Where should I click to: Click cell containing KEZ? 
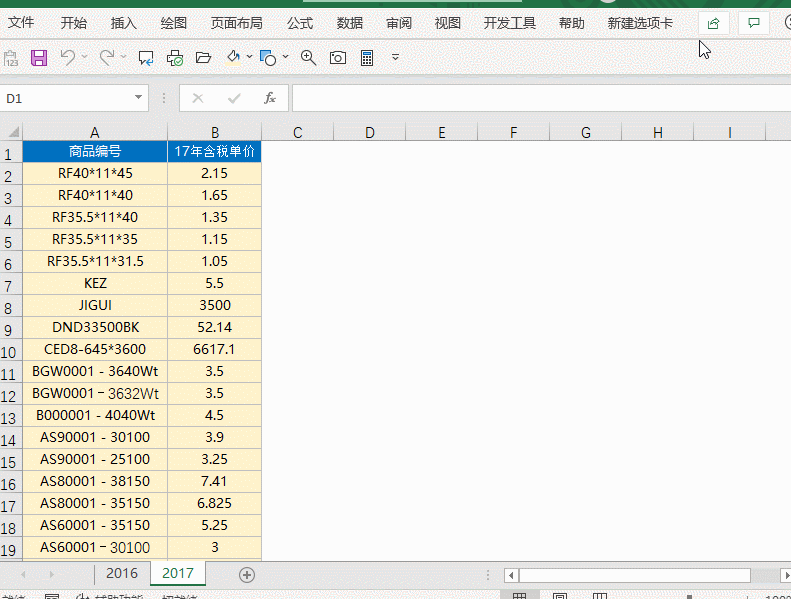pyautogui.click(x=95, y=284)
